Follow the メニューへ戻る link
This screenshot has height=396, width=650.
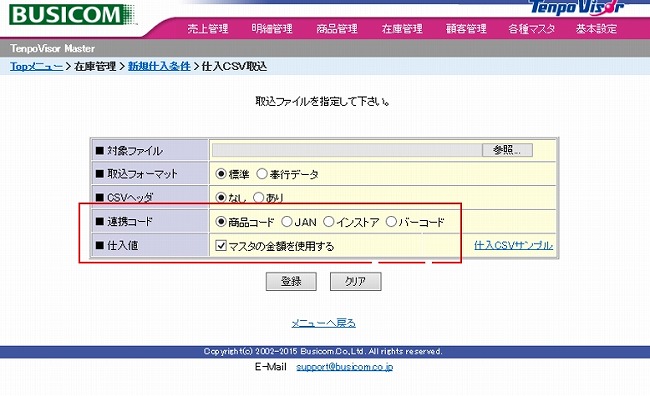click(323, 323)
